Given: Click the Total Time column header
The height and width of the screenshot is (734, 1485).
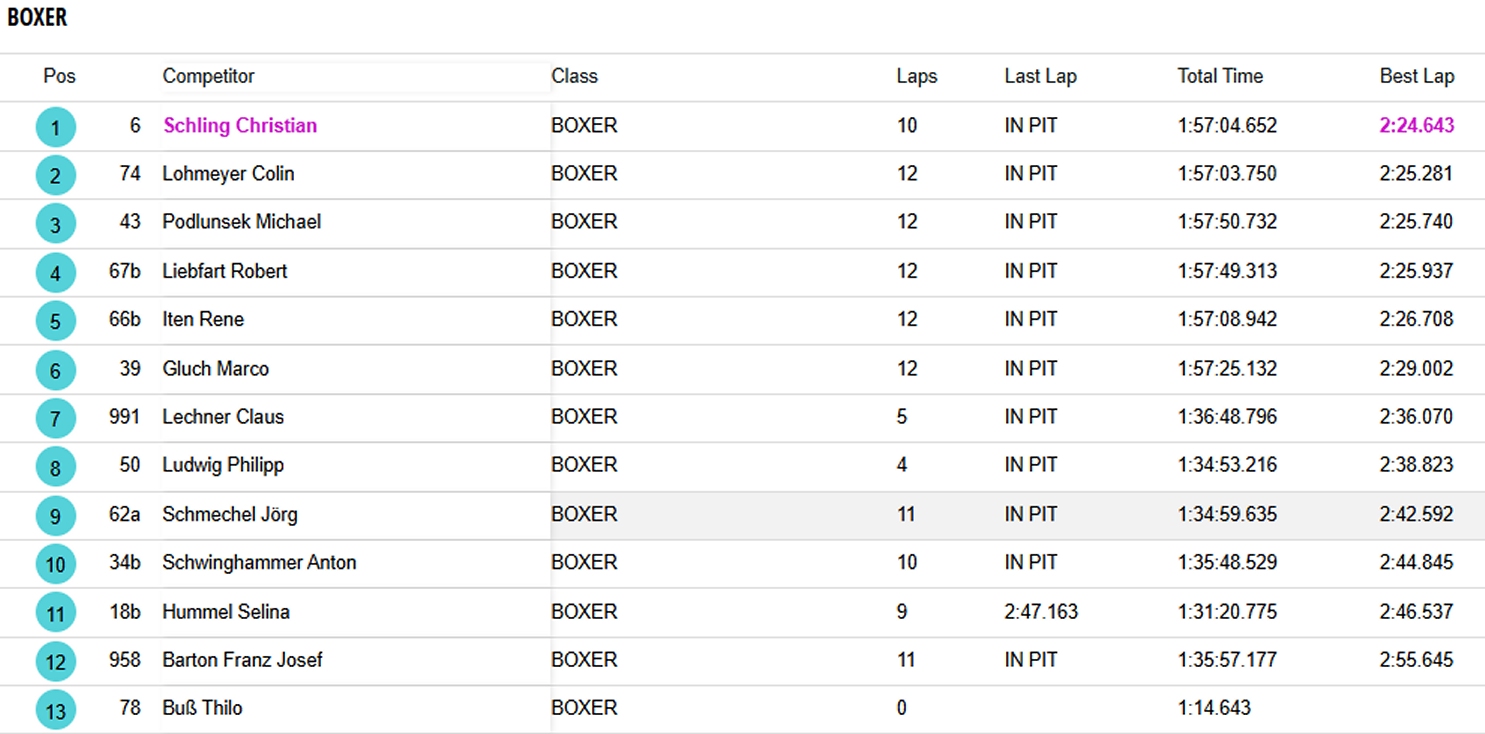Looking at the screenshot, I should coord(1219,76).
